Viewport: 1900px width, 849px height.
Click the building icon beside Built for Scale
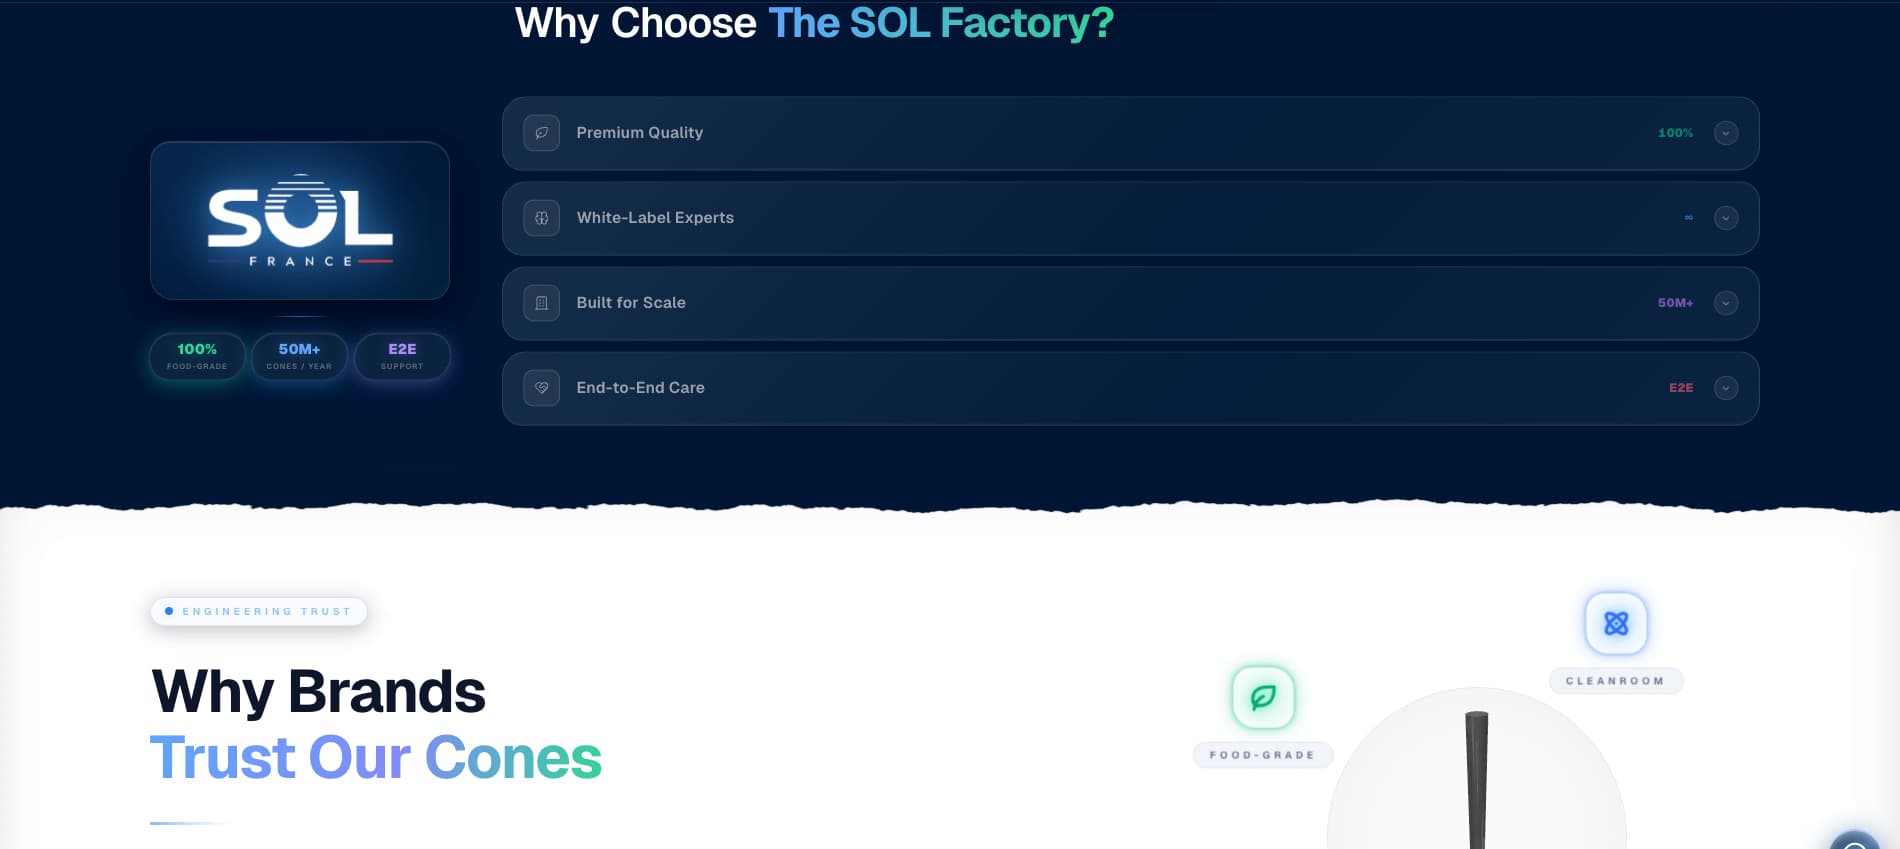tap(541, 303)
